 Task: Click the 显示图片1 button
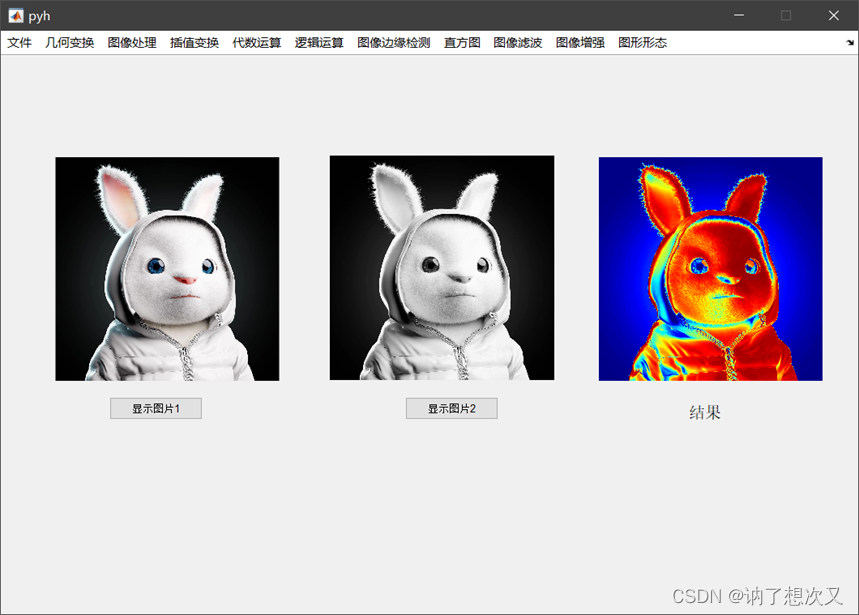[156, 409]
